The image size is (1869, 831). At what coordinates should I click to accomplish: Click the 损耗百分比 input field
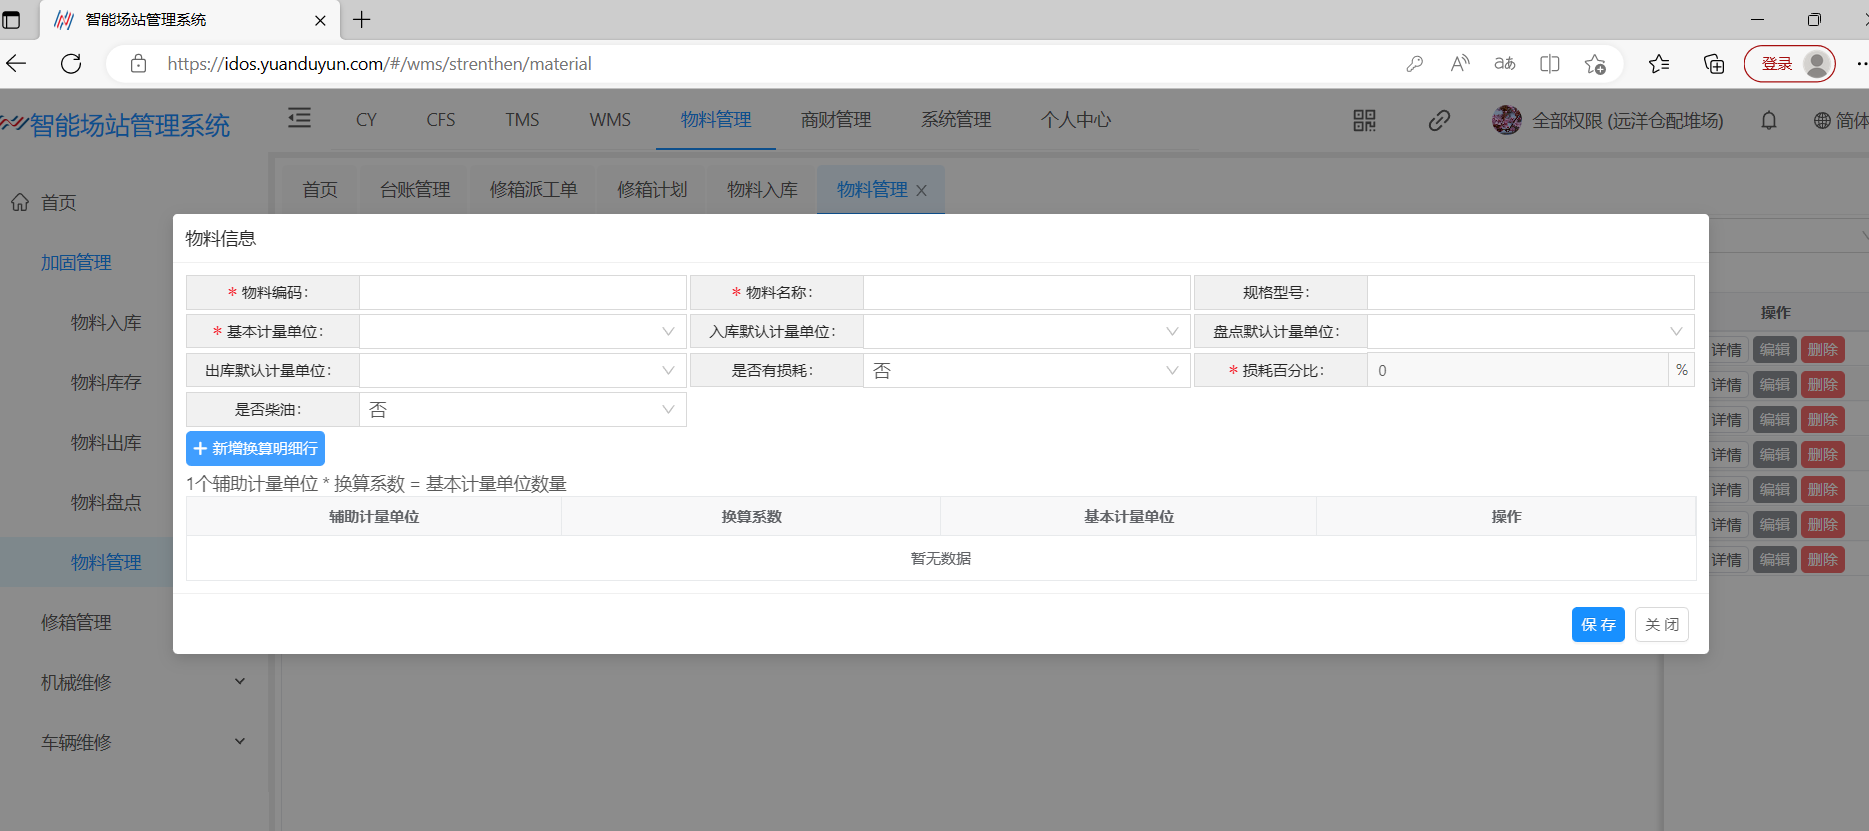(1516, 371)
